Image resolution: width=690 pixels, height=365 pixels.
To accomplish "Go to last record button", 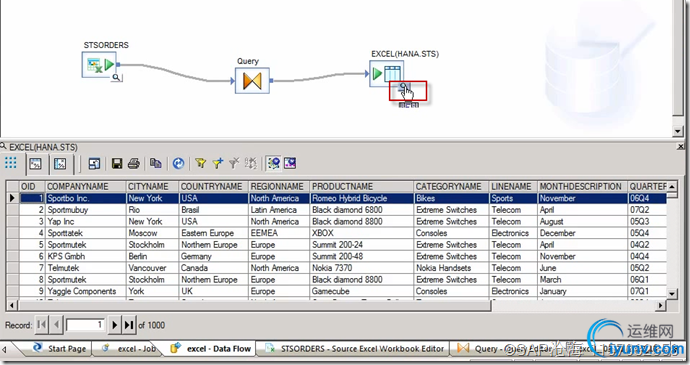I will pyautogui.click(x=128, y=325).
